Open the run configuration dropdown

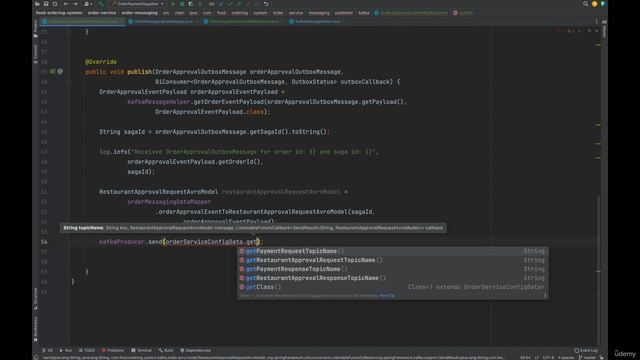pyautogui.click(x=138, y=4)
